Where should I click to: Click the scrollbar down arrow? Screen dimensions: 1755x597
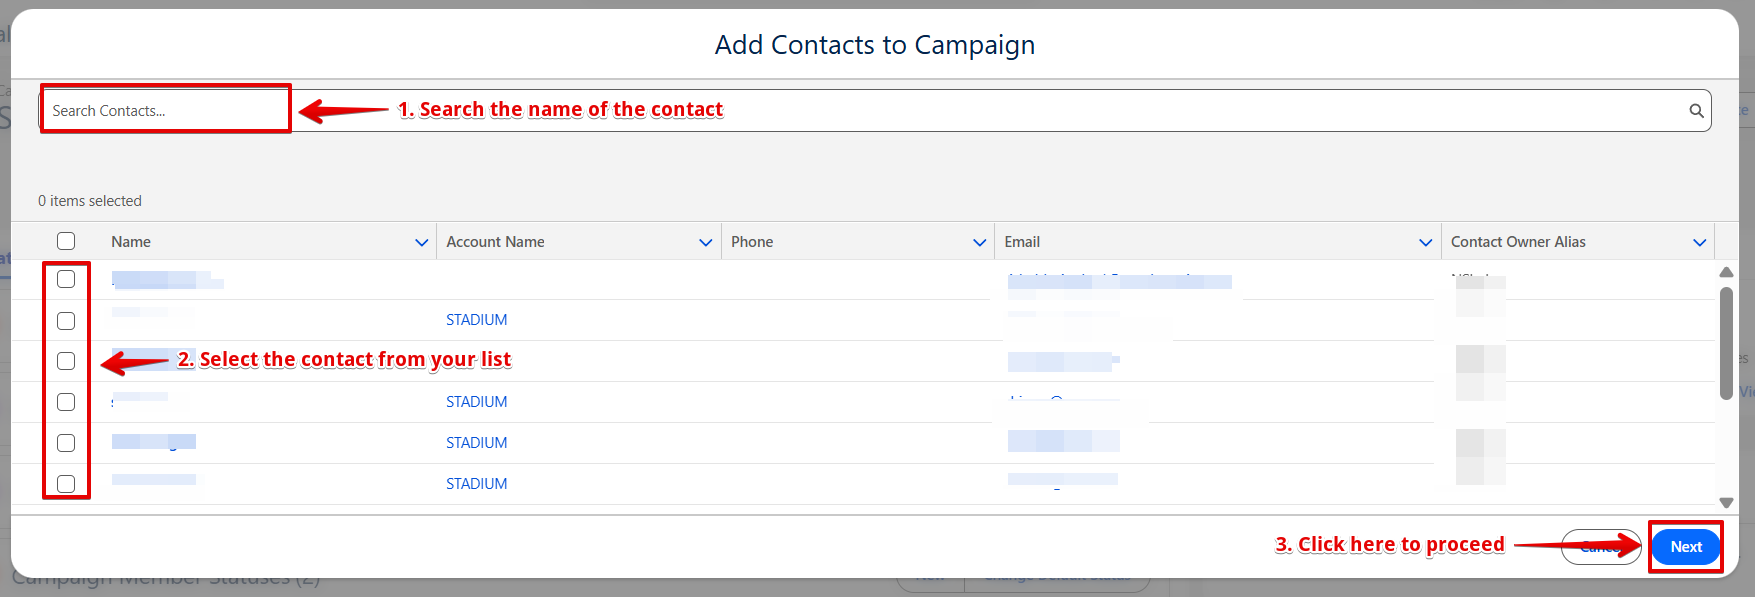[x=1726, y=503]
